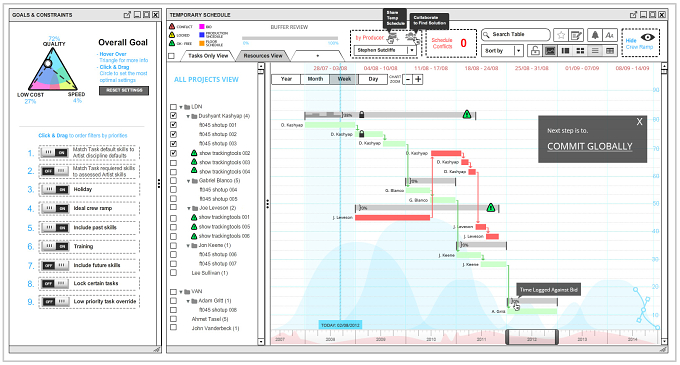
Task: Click the 2012 timeline range handle
Action: click(x=532, y=338)
